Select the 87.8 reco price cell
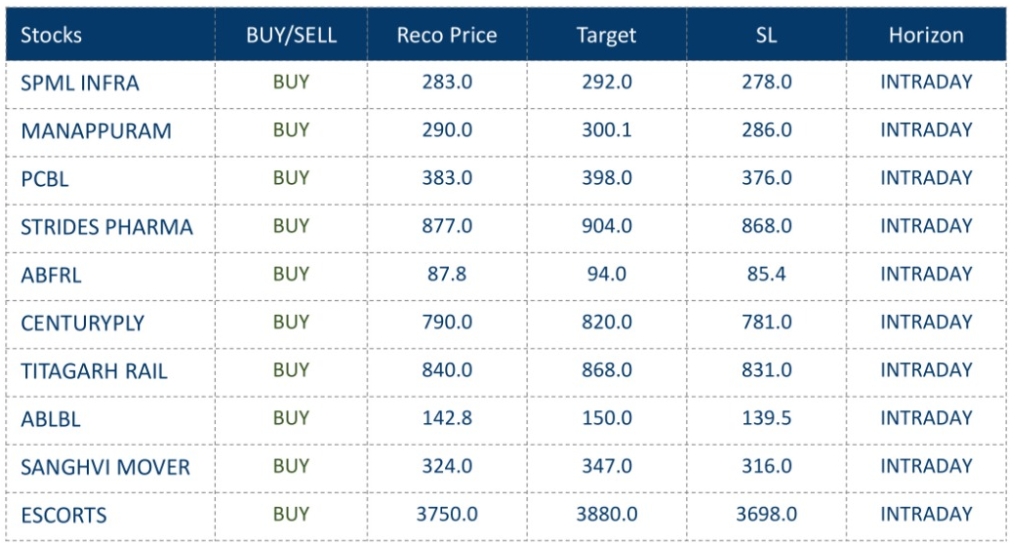 [x=447, y=274]
